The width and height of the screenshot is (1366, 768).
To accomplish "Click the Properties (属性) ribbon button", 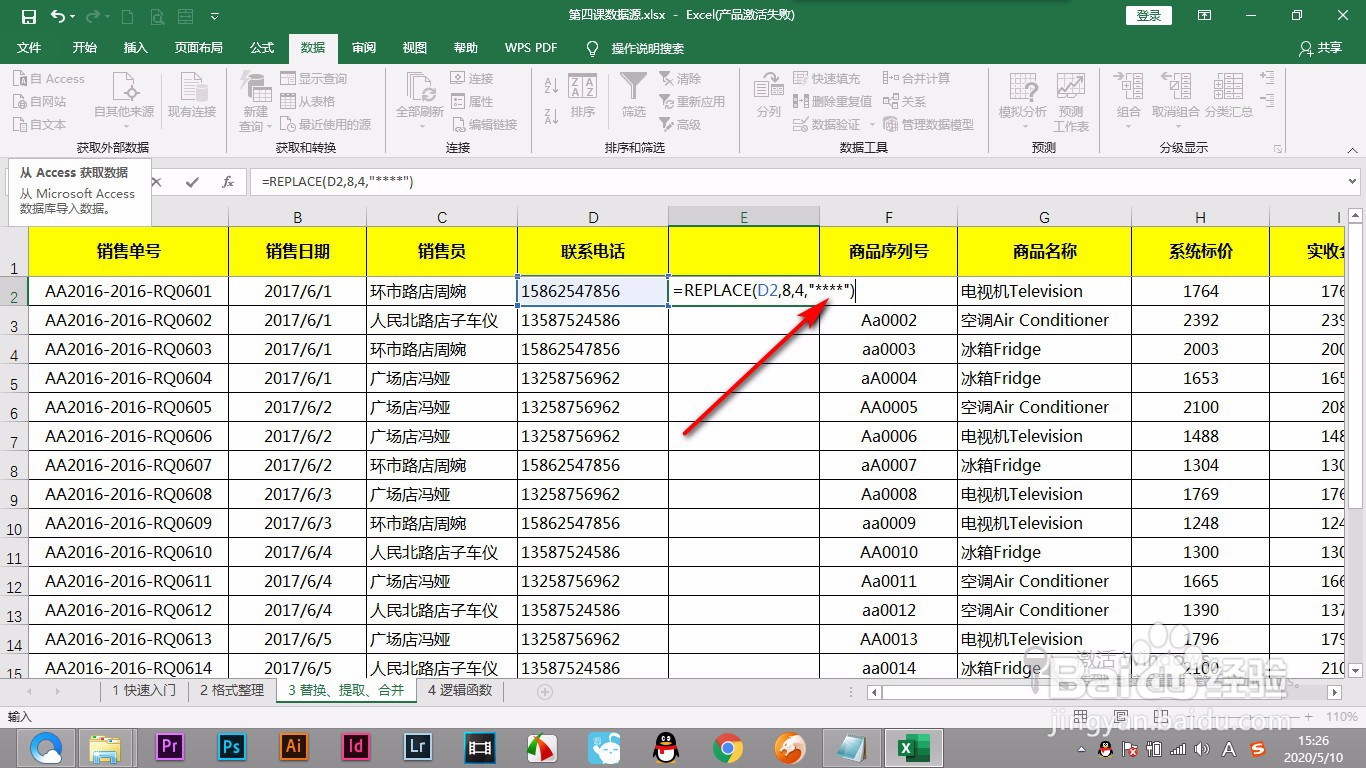I will tap(472, 102).
